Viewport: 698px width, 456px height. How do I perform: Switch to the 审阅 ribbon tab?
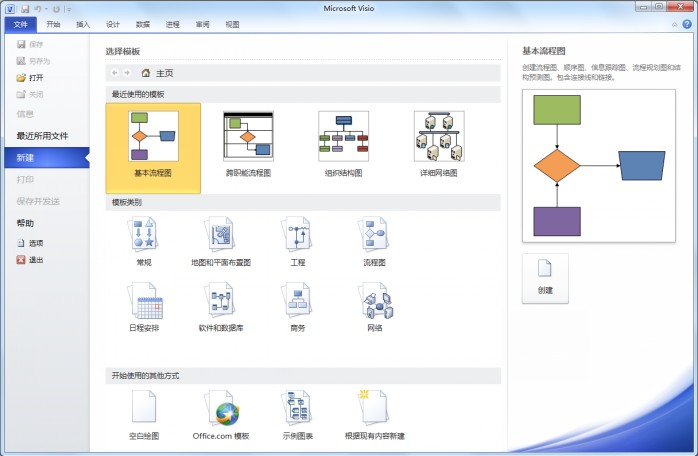[x=202, y=24]
